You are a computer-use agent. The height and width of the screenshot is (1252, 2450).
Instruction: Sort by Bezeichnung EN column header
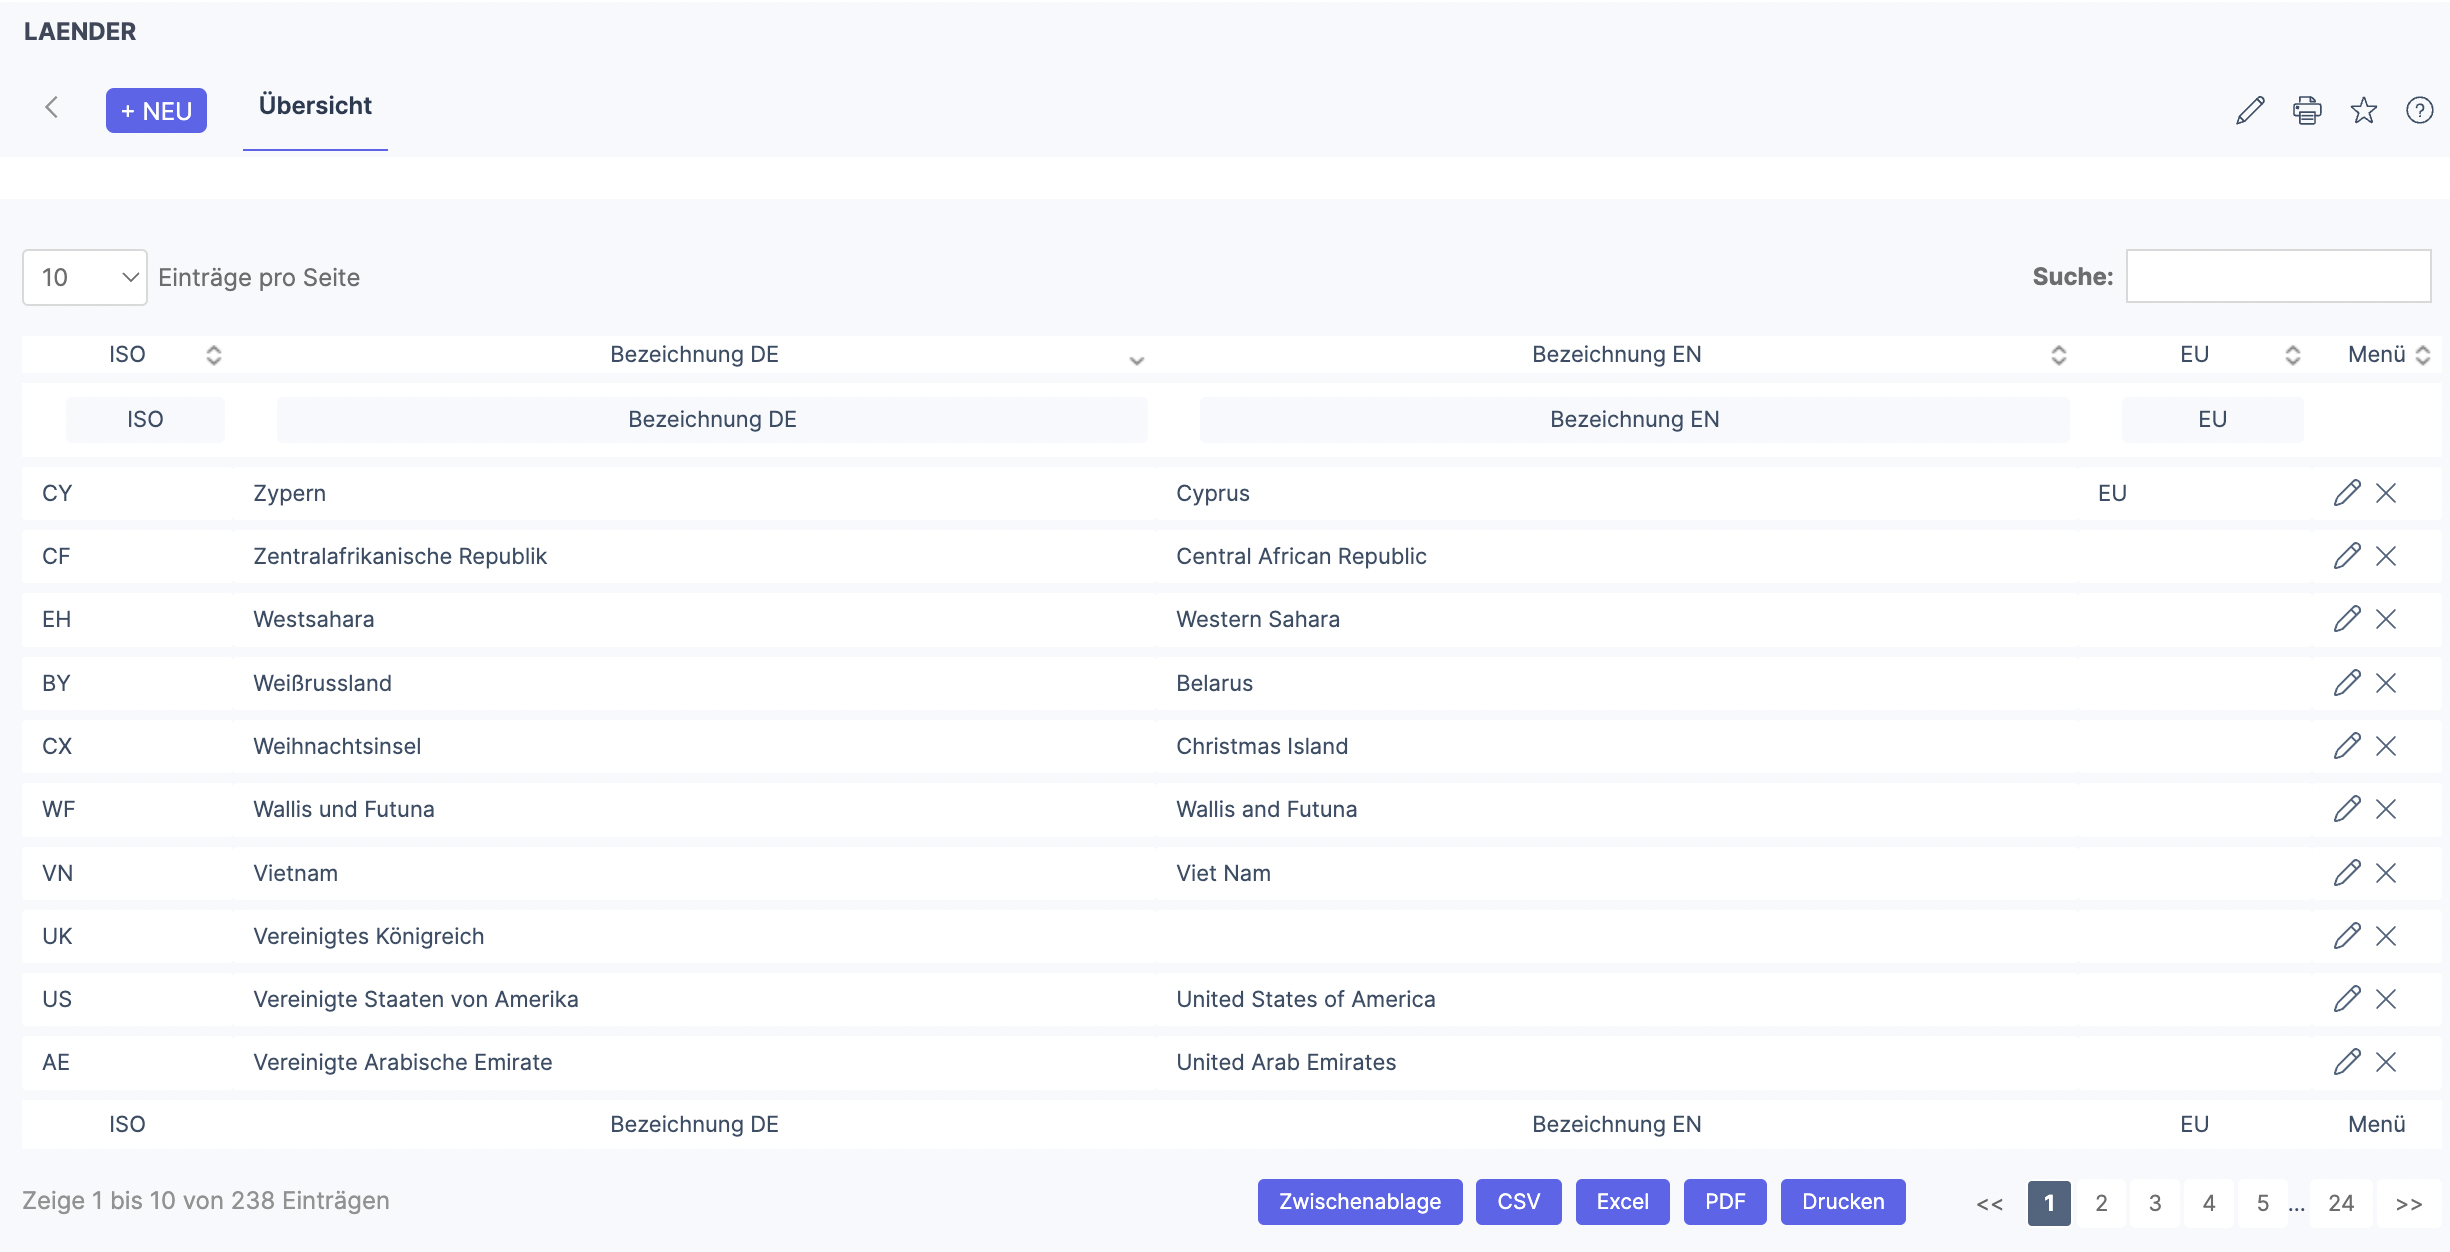[x=1616, y=354]
